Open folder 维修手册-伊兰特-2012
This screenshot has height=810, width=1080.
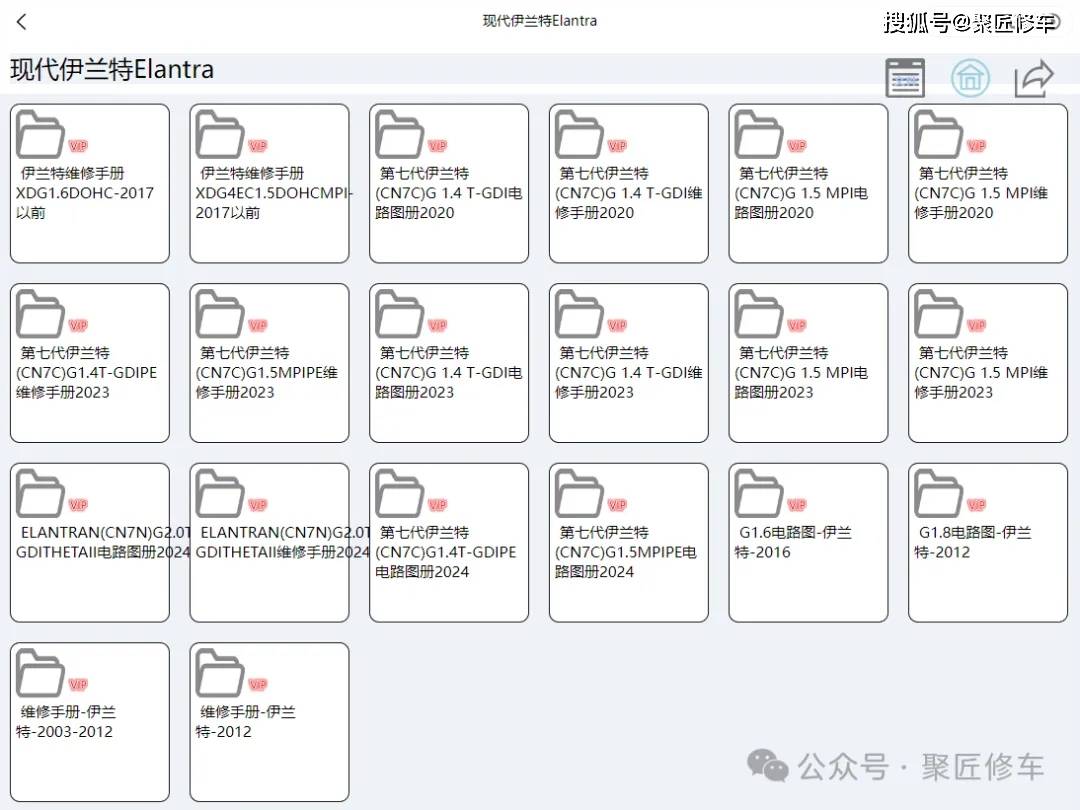[x=269, y=723]
